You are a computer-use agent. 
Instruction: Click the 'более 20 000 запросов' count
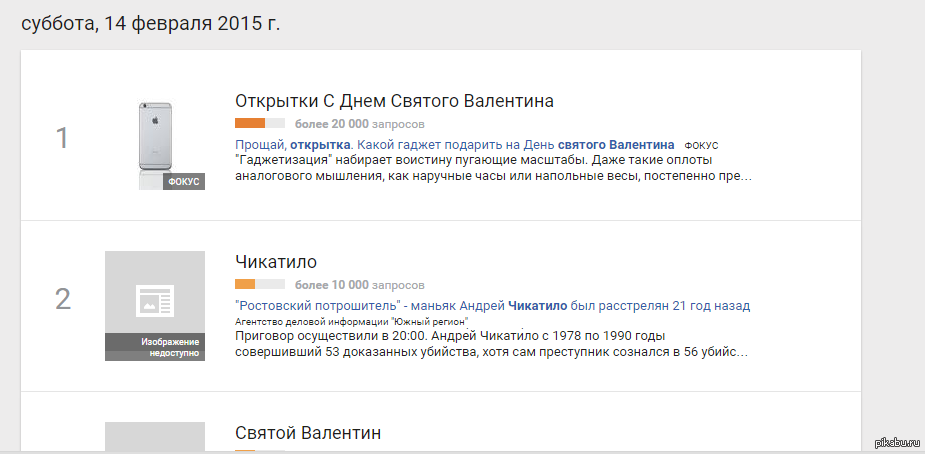tap(359, 124)
